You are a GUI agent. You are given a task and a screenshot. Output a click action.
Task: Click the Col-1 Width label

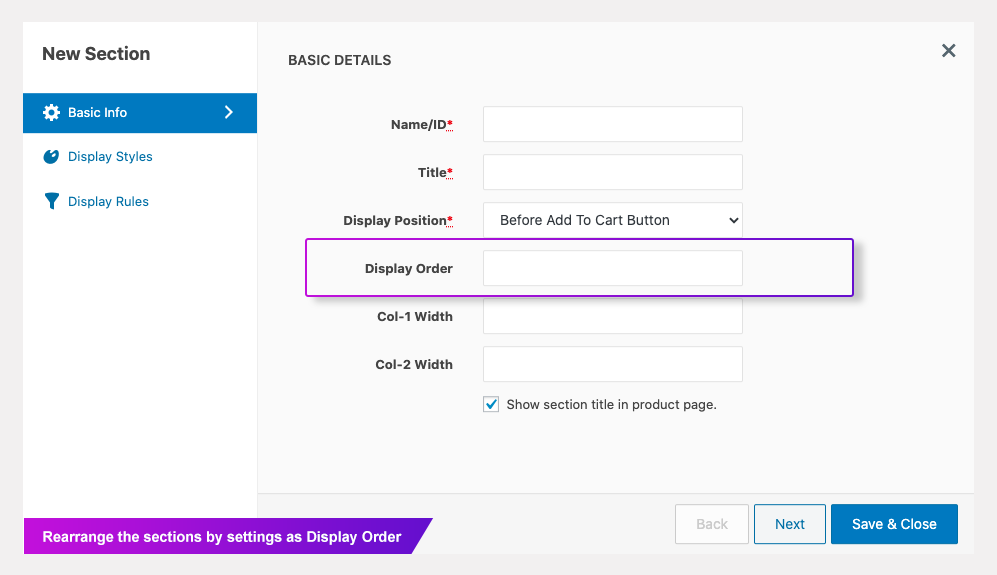click(415, 317)
